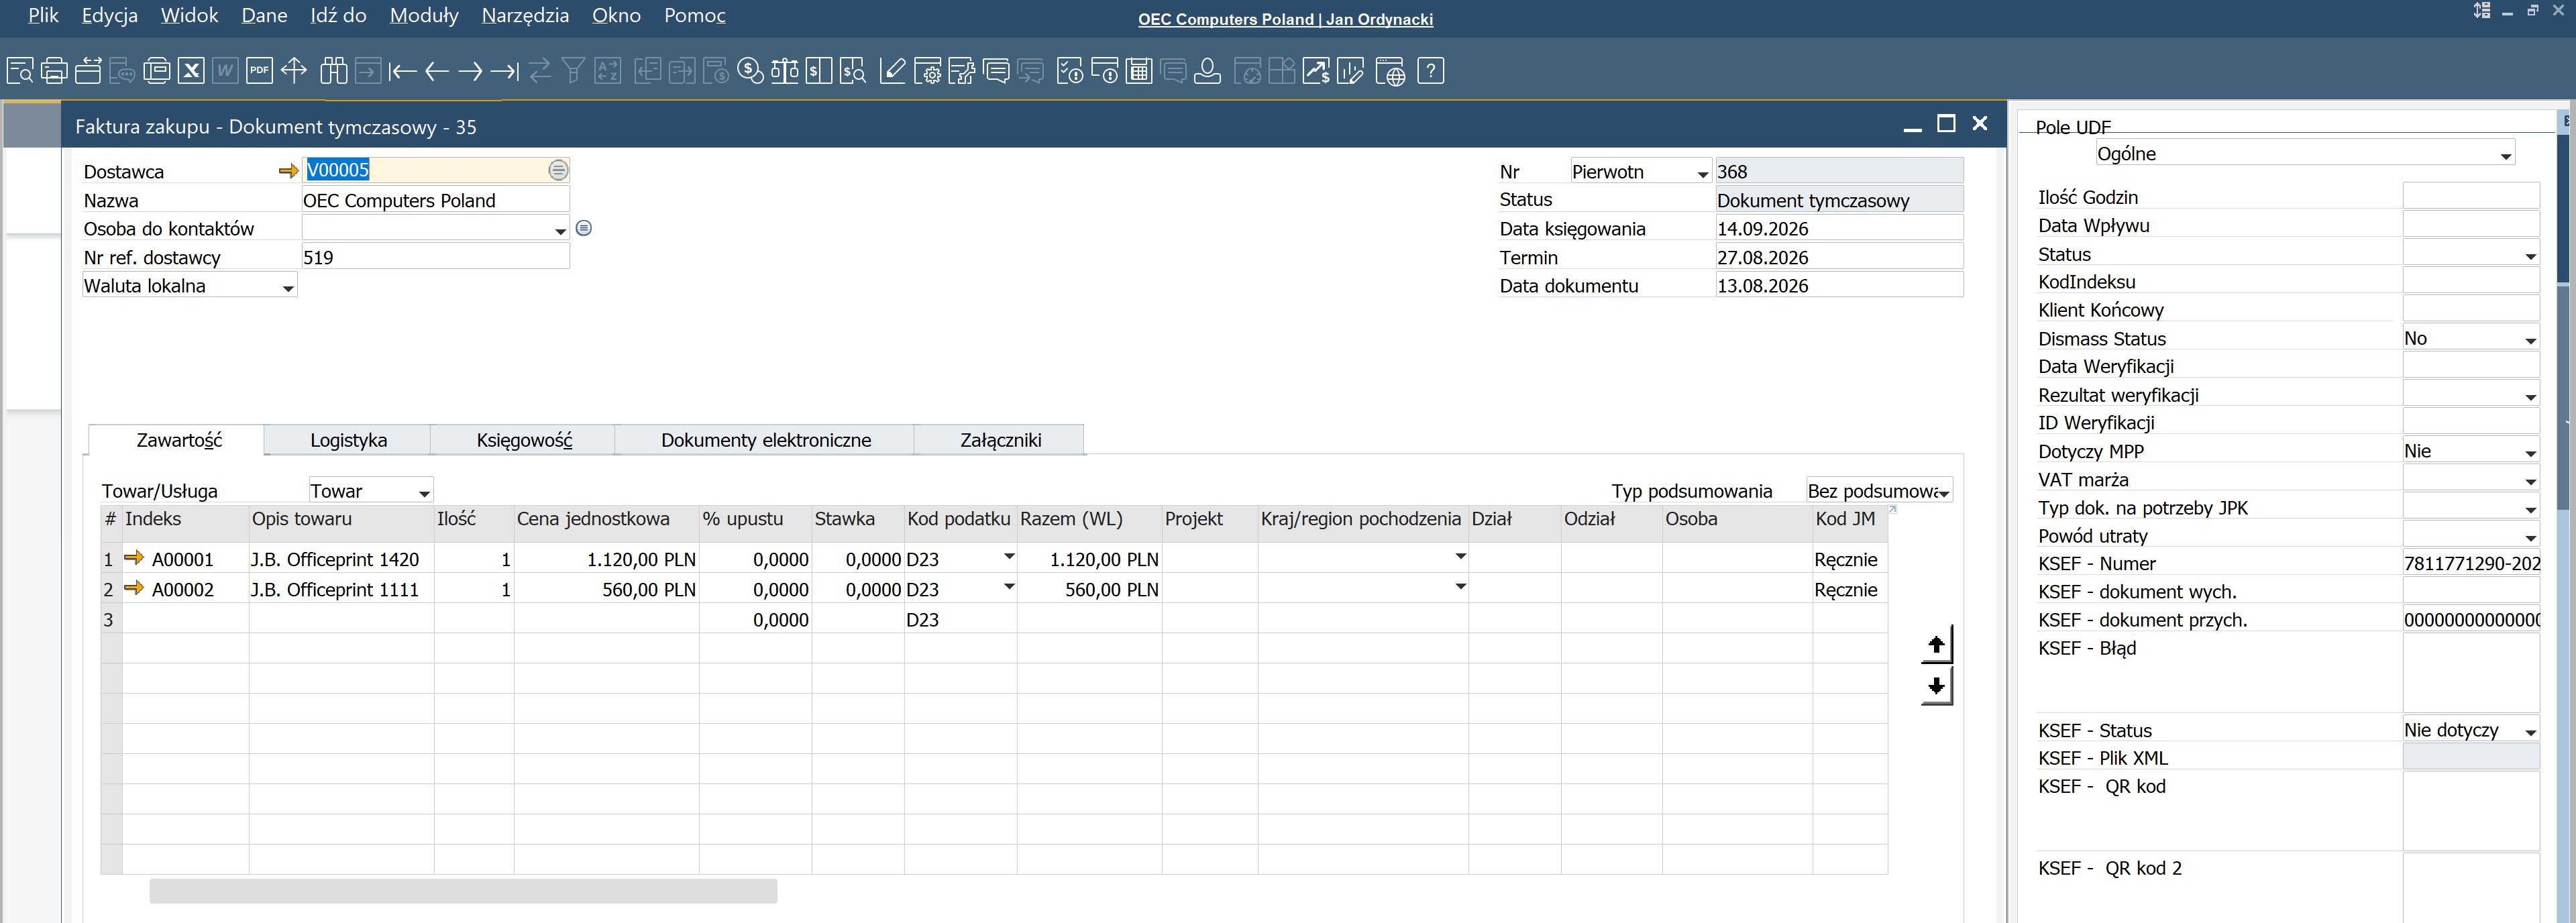2576x923 pixels.
Task: Open journal entry preview icon with magnifier
Action: pyautogui.click(x=853, y=71)
